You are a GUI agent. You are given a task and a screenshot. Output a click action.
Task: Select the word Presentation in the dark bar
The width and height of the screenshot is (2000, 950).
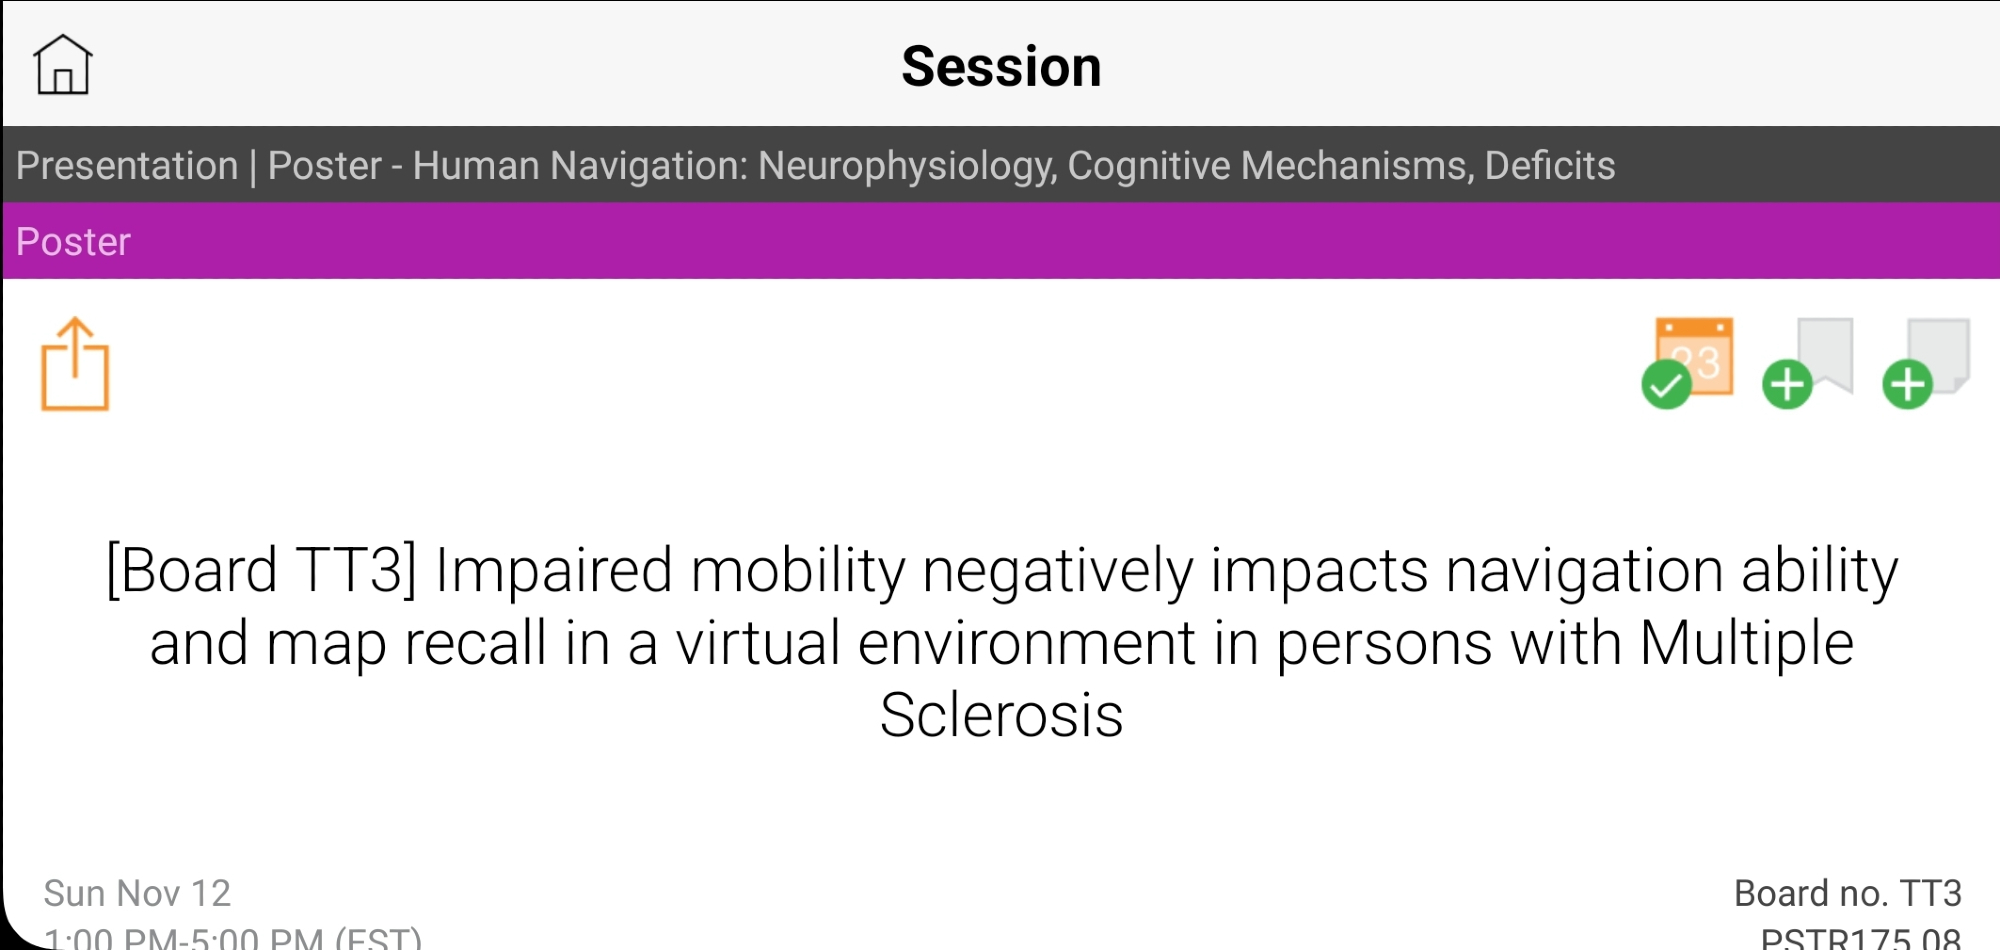point(127,165)
